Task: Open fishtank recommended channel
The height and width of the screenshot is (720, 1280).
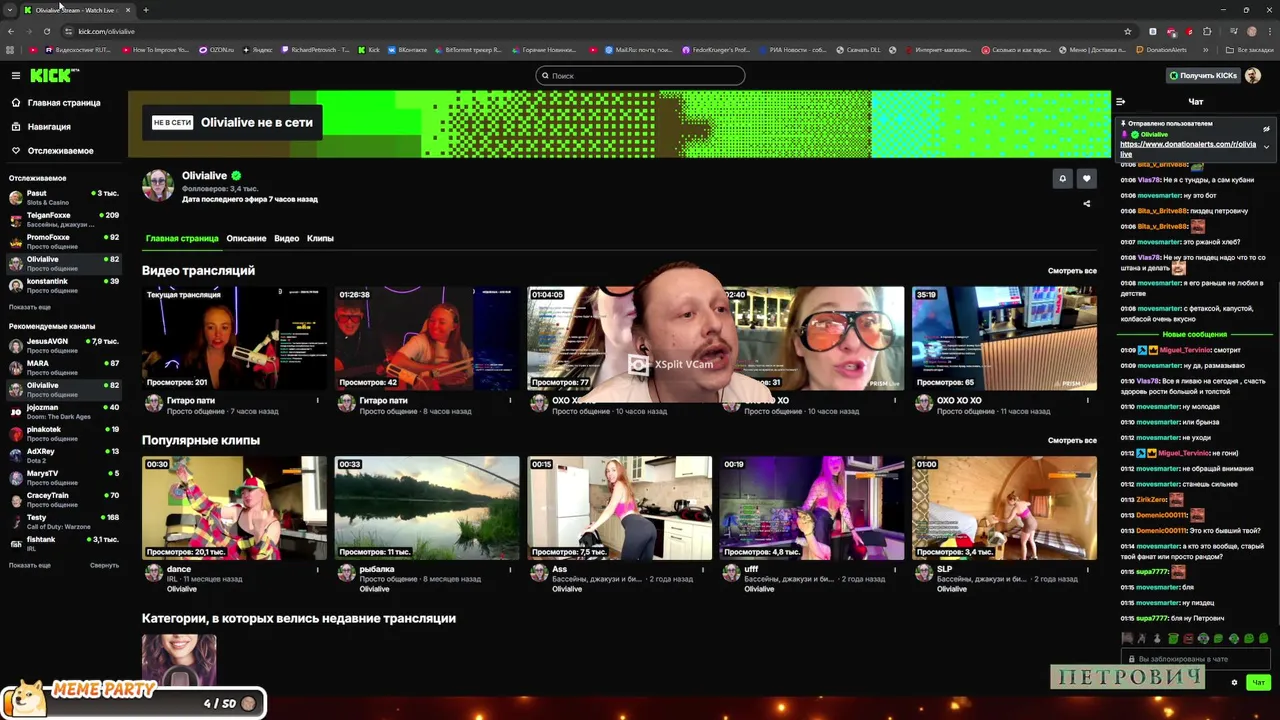Action: click(x=64, y=543)
